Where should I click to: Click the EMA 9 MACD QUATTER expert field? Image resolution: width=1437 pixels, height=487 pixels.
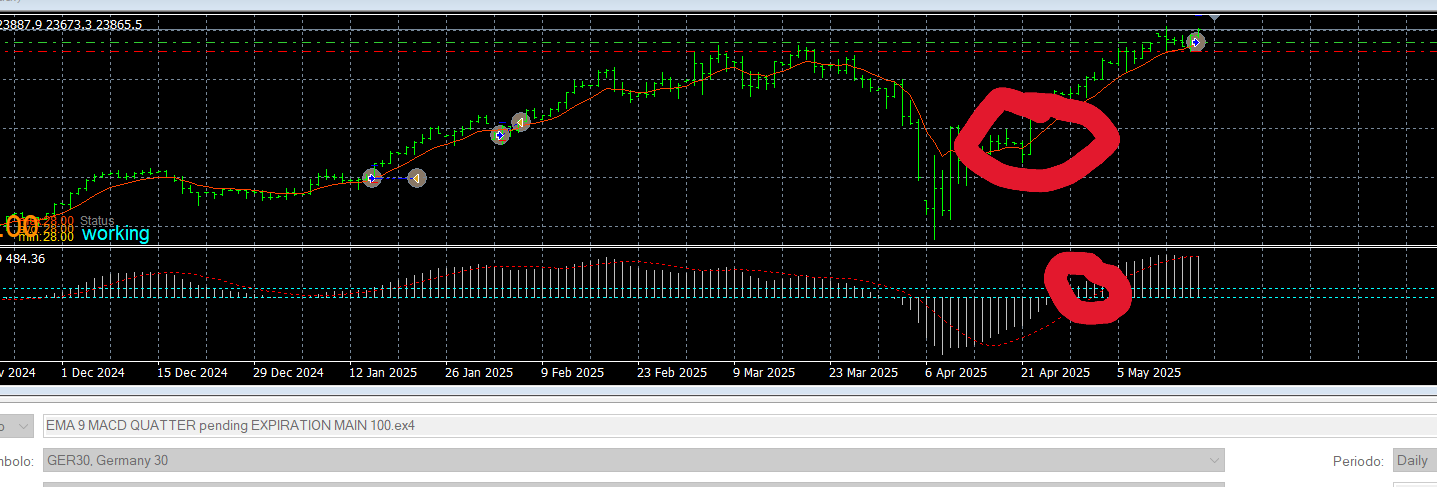coord(740,425)
